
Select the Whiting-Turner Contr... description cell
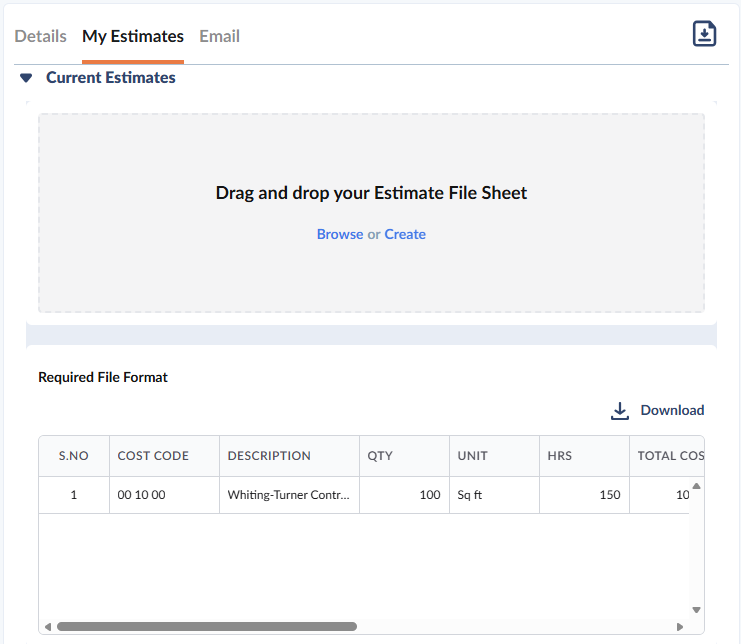[x=289, y=495]
